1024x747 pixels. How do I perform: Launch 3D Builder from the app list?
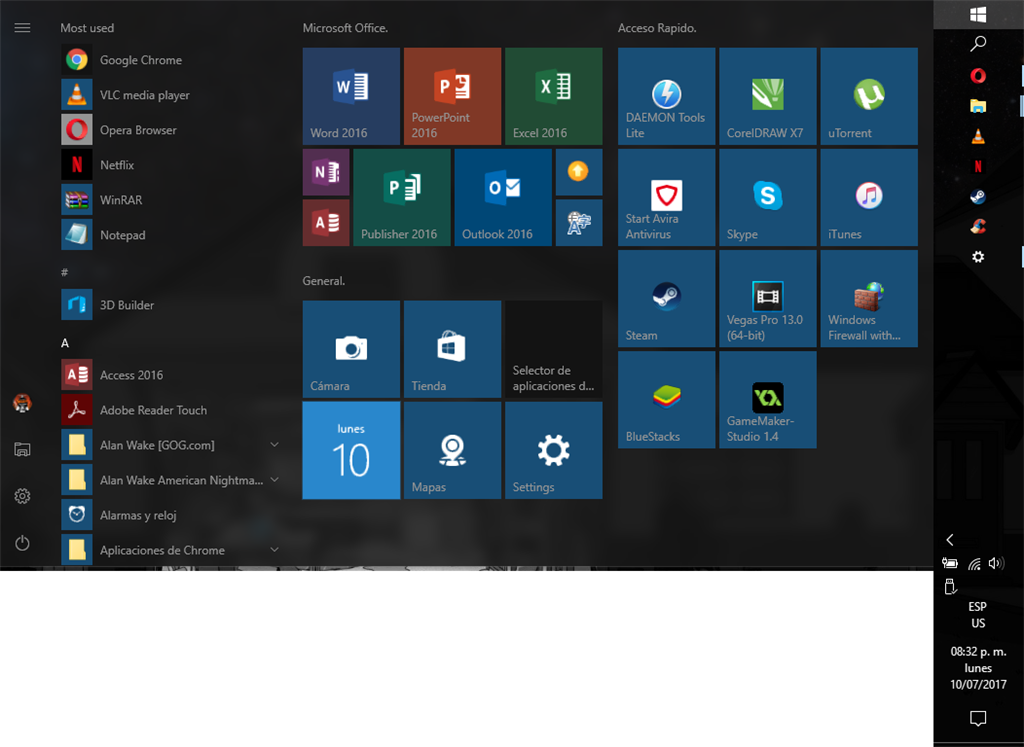tap(170, 305)
